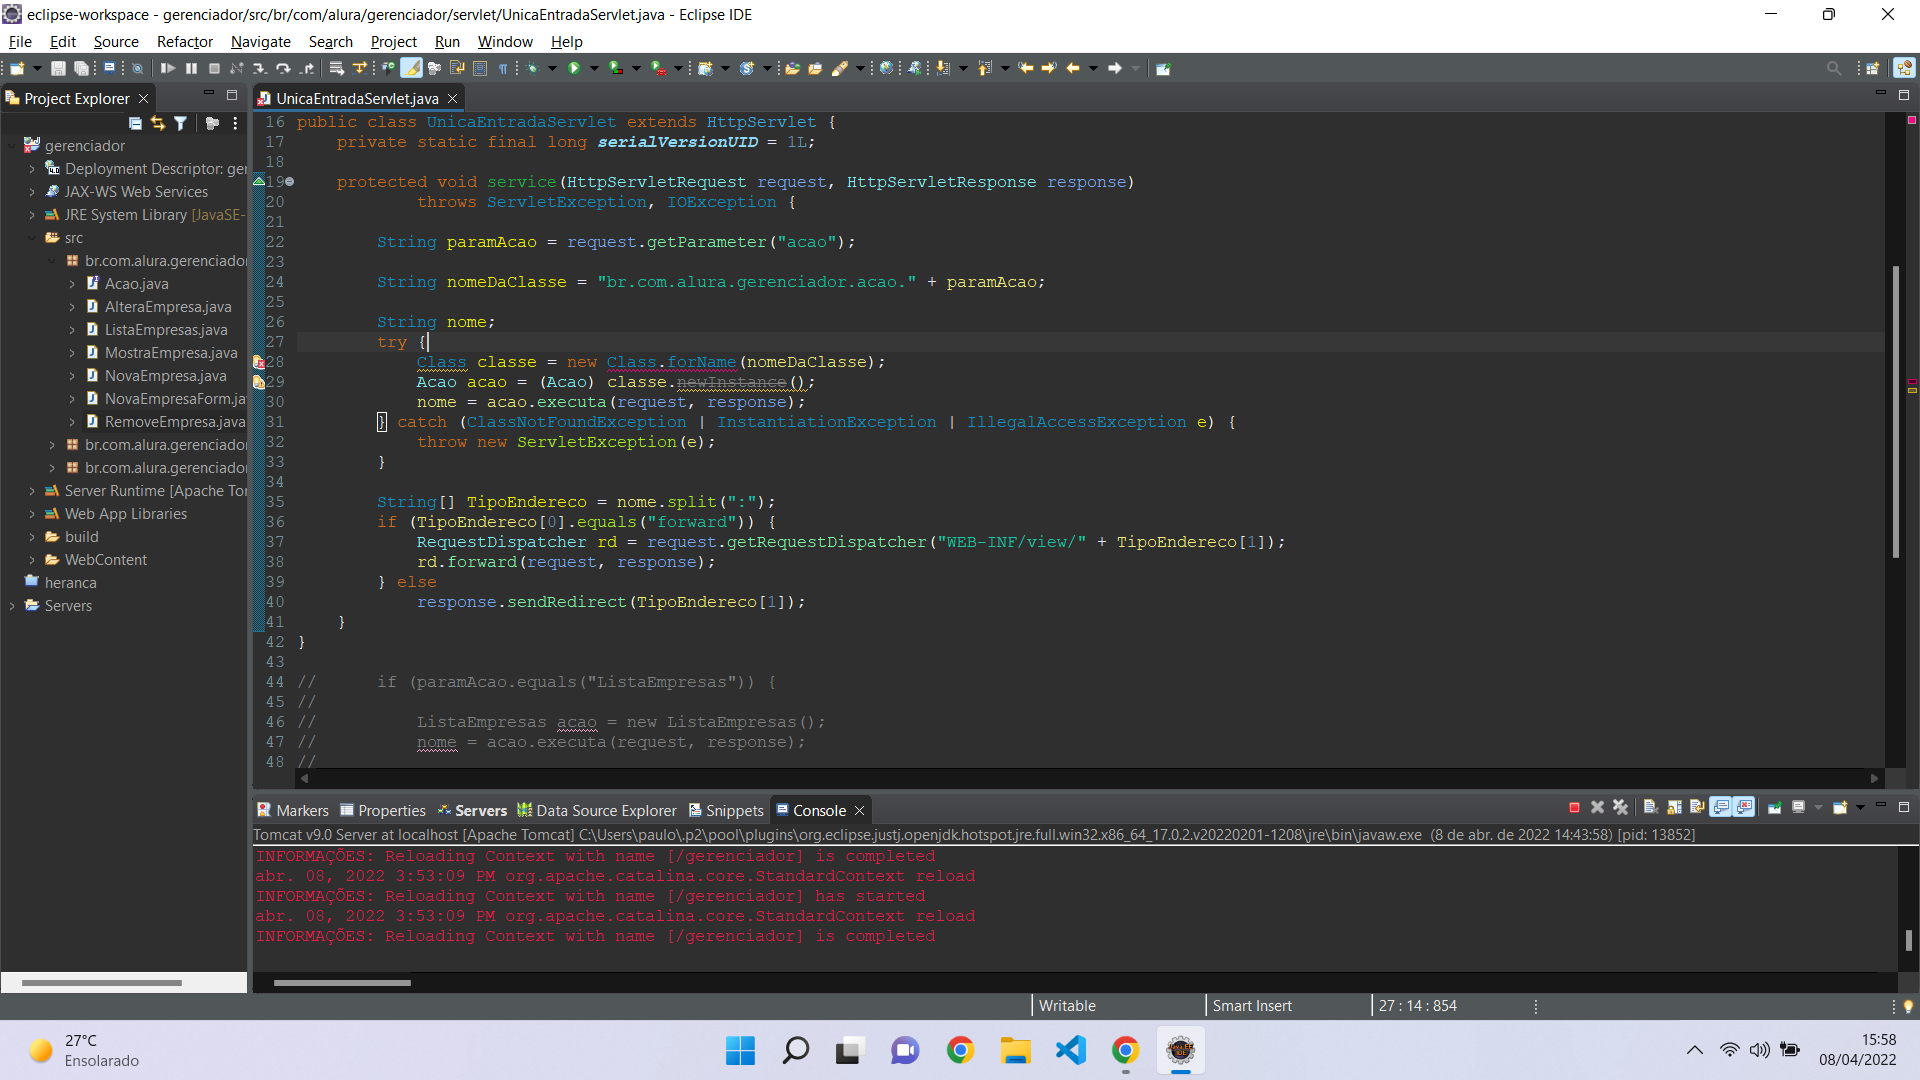This screenshot has width=1920, height=1080.
Task: Toggle Skip All Breakpoints
Action: [x=137, y=68]
